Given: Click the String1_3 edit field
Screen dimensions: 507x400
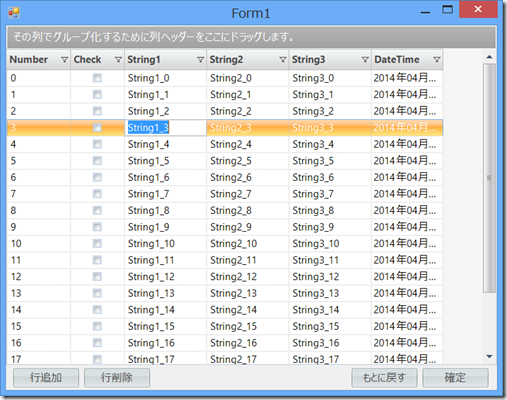Looking at the screenshot, I should [x=166, y=128].
